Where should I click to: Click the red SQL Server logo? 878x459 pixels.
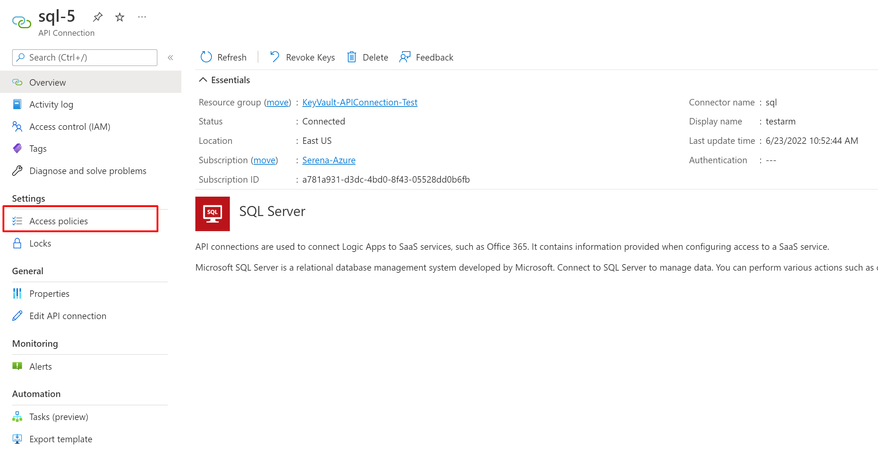point(213,214)
